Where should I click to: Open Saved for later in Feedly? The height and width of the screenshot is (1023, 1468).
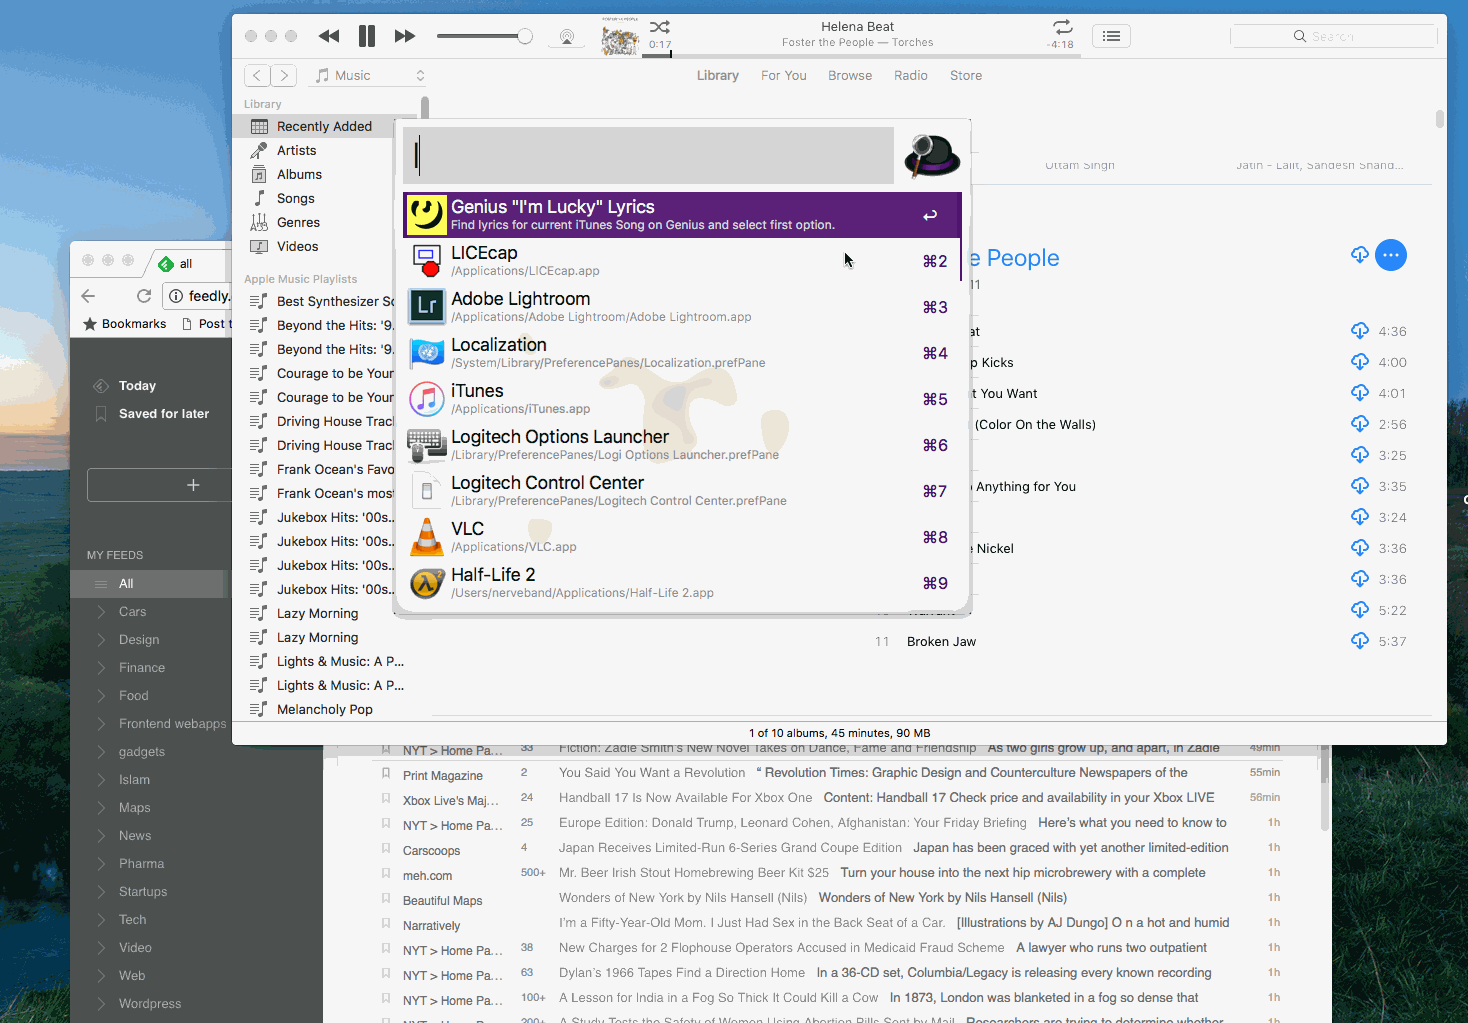tap(164, 414)
